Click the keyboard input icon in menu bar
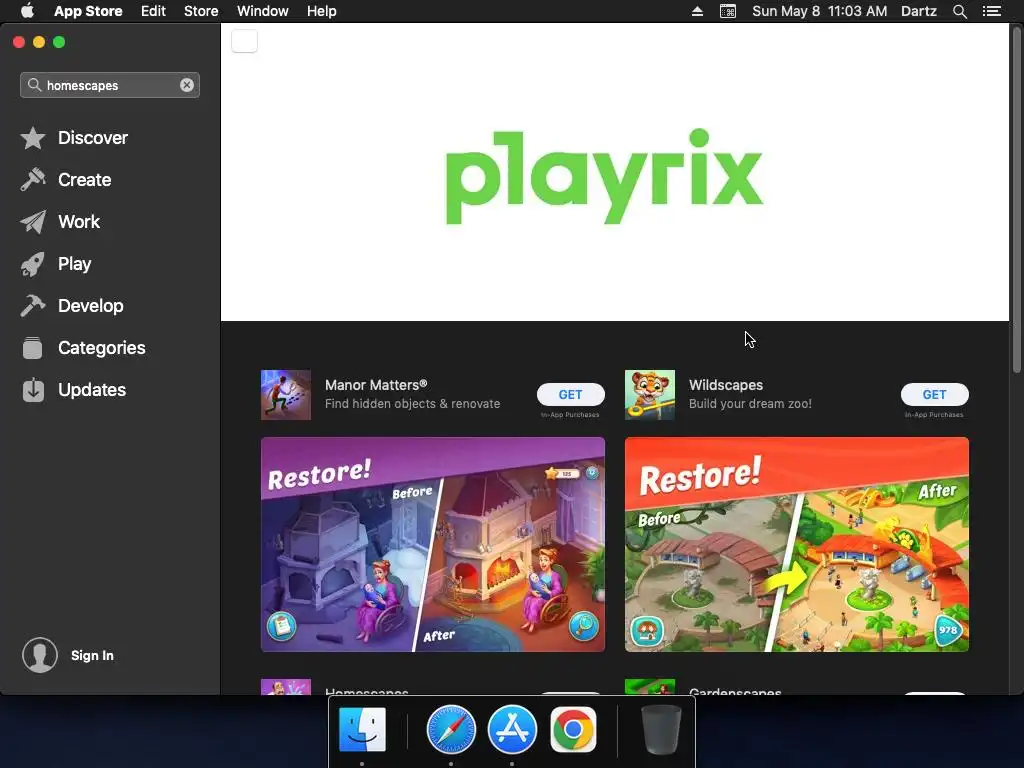 coord(728,11)
